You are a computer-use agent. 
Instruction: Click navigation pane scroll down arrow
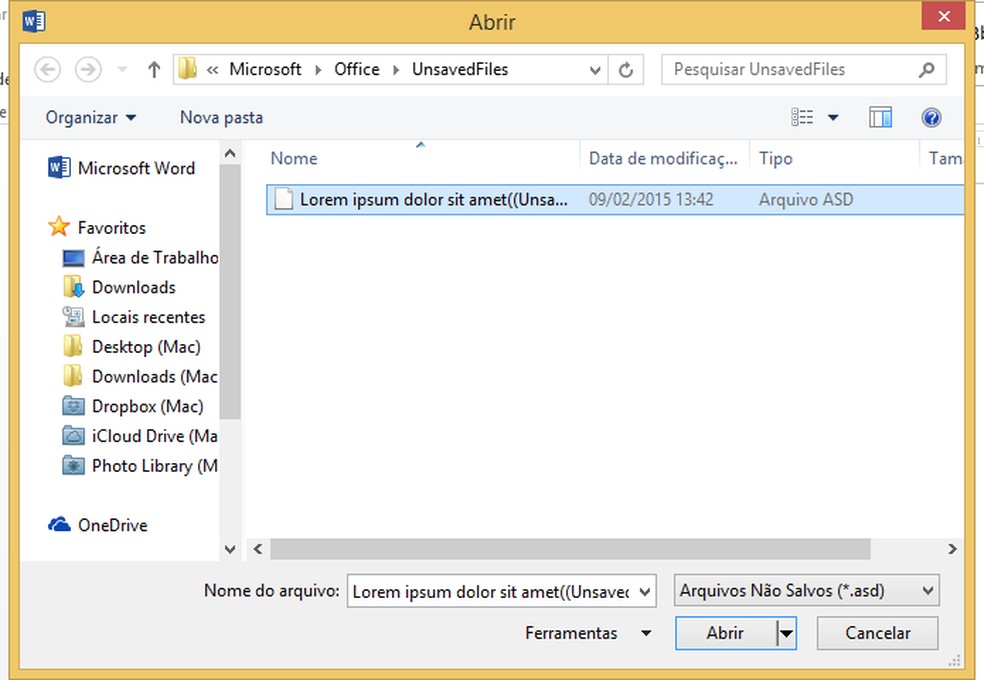click(x=230, y=550)
